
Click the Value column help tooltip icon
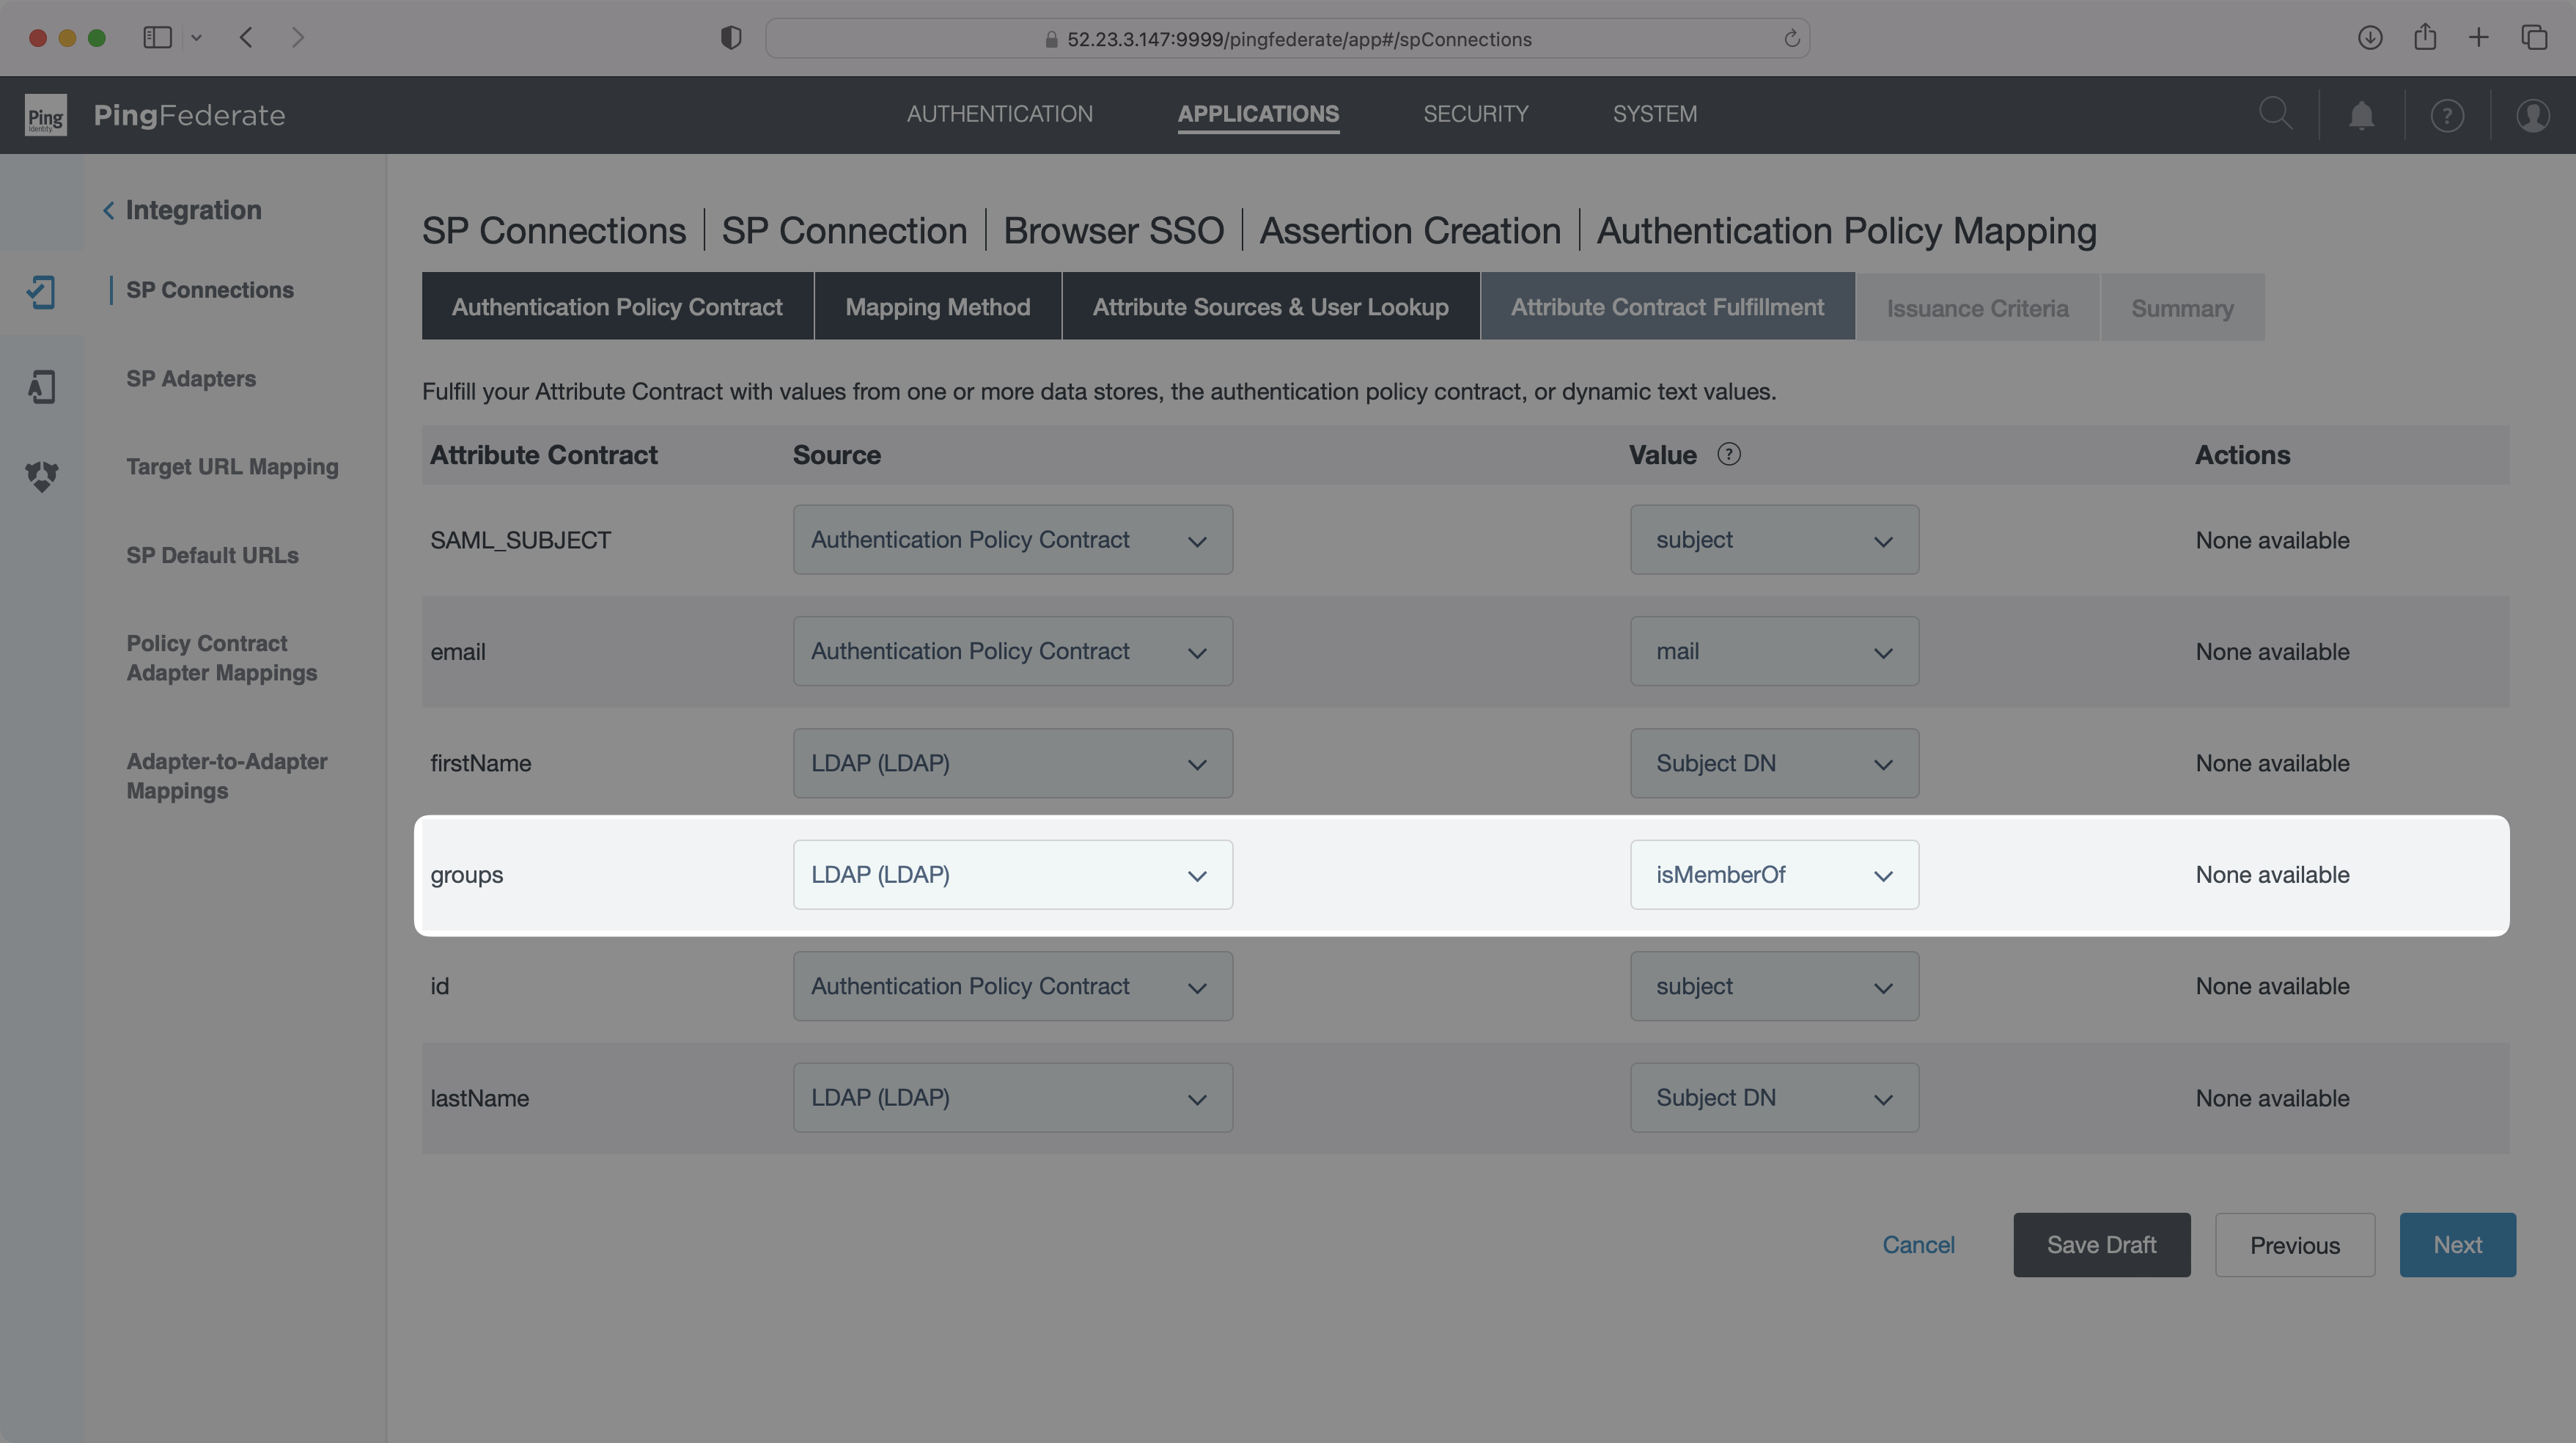point(1730,454)
